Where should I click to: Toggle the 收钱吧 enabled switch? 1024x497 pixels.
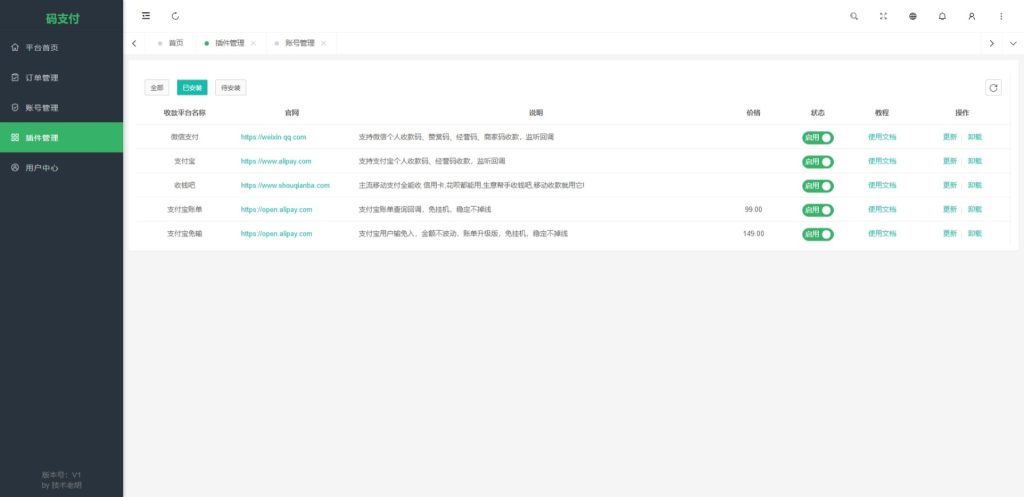tap(817, 186)
